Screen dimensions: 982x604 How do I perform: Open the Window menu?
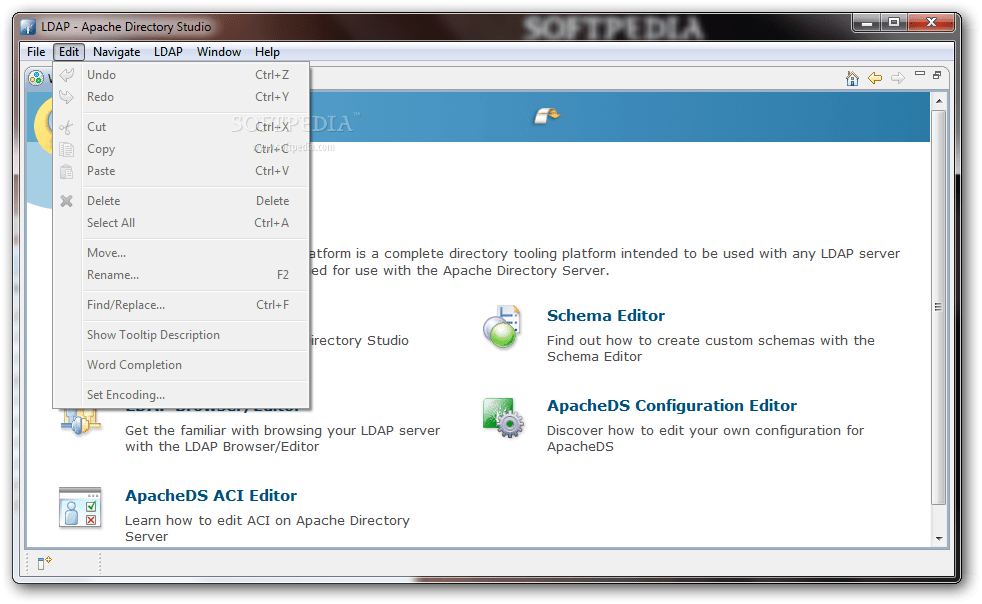(x=219, y=52)
